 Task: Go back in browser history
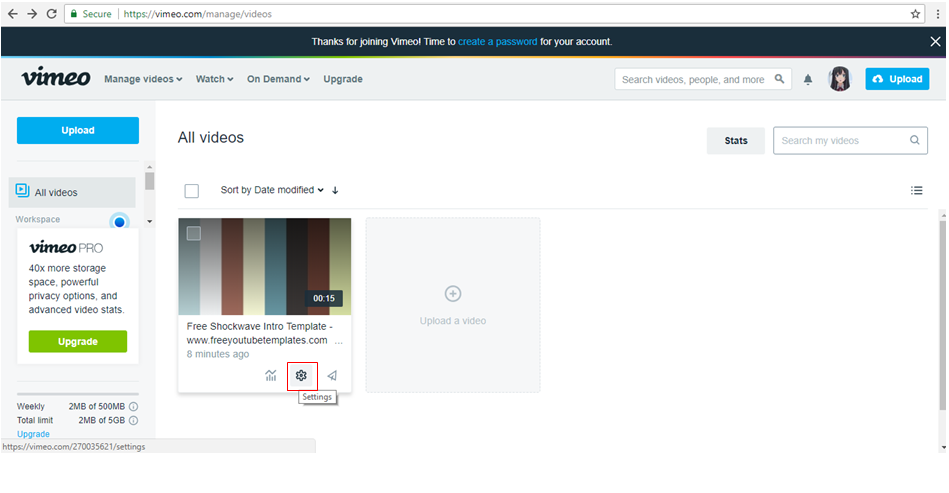click(x=13, y=14)
